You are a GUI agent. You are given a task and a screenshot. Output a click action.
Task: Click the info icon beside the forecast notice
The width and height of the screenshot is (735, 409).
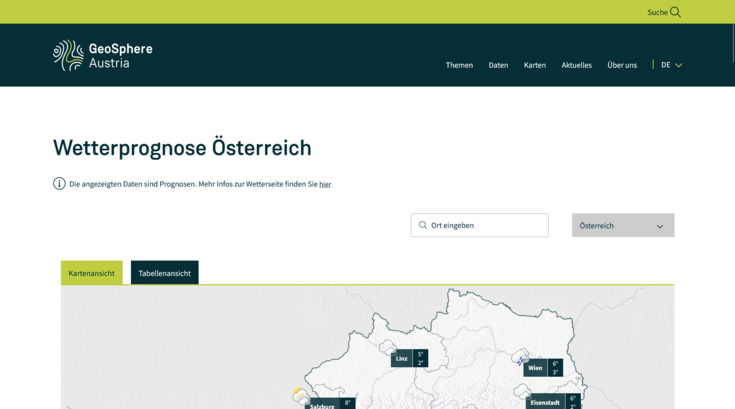coord(59,184)
